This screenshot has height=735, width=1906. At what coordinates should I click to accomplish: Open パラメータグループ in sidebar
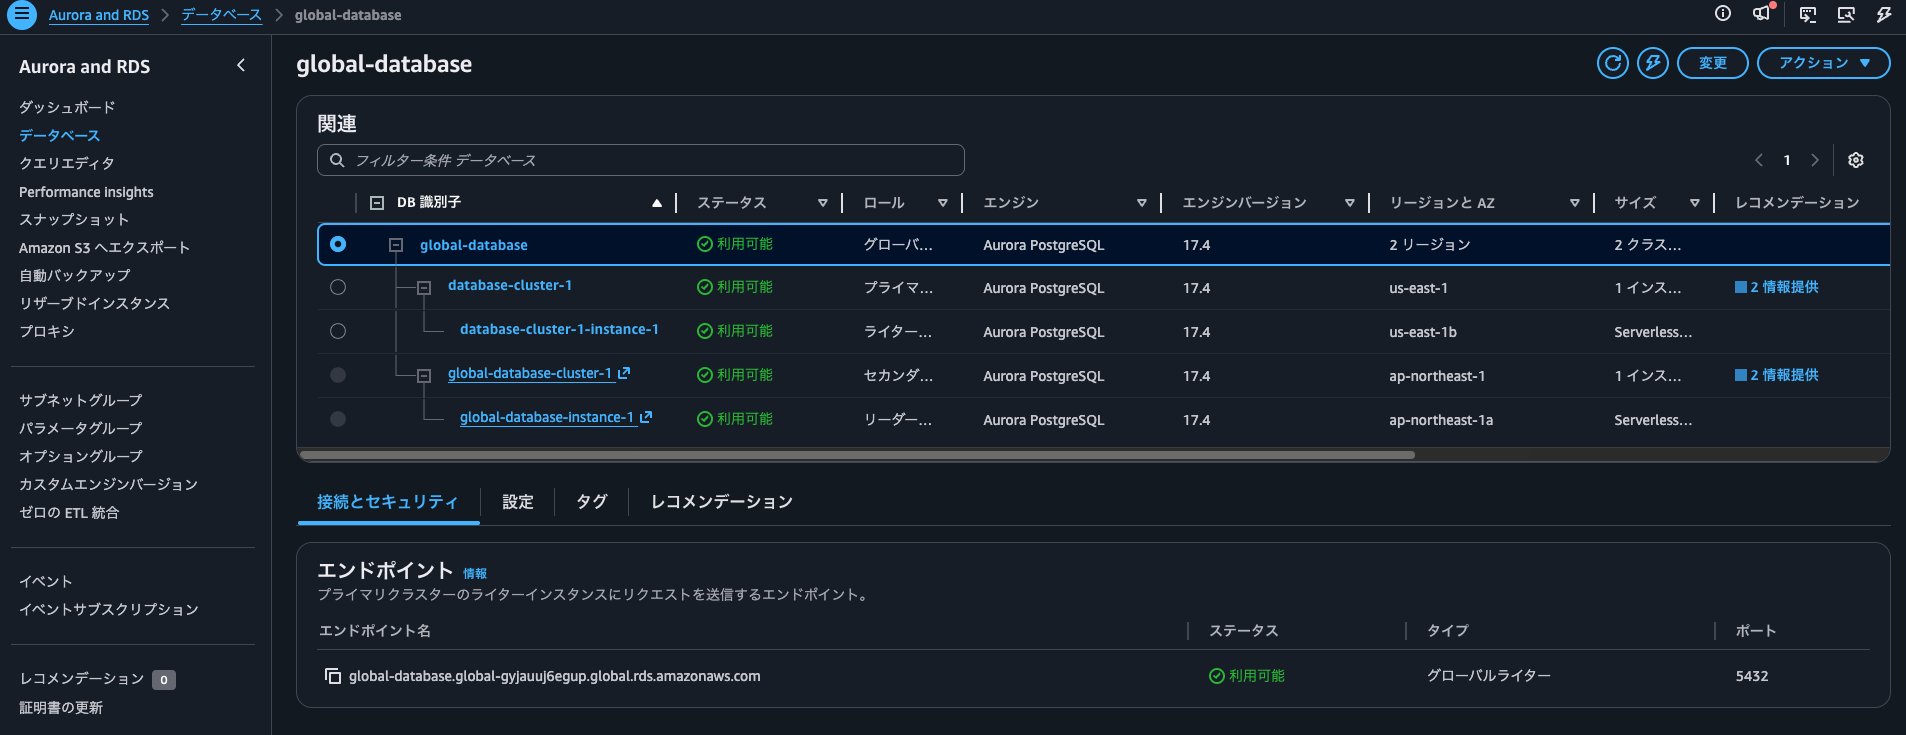coord(81,428)
